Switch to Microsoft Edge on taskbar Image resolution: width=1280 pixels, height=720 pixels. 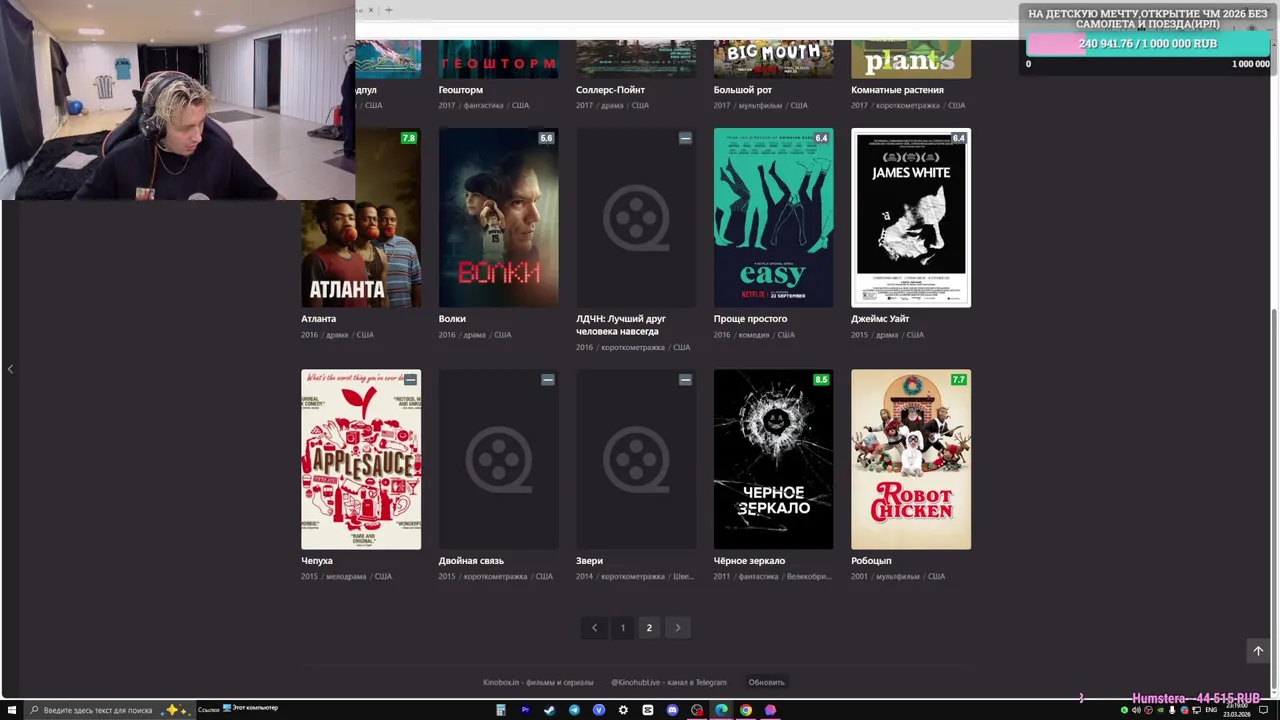point(721,710)
